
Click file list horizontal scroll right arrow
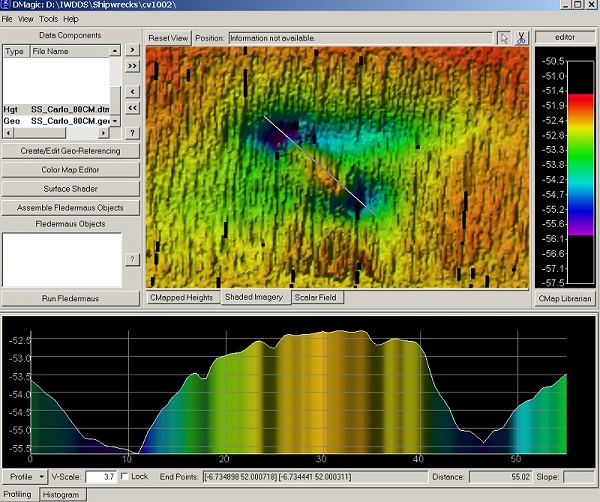point(103,133)
